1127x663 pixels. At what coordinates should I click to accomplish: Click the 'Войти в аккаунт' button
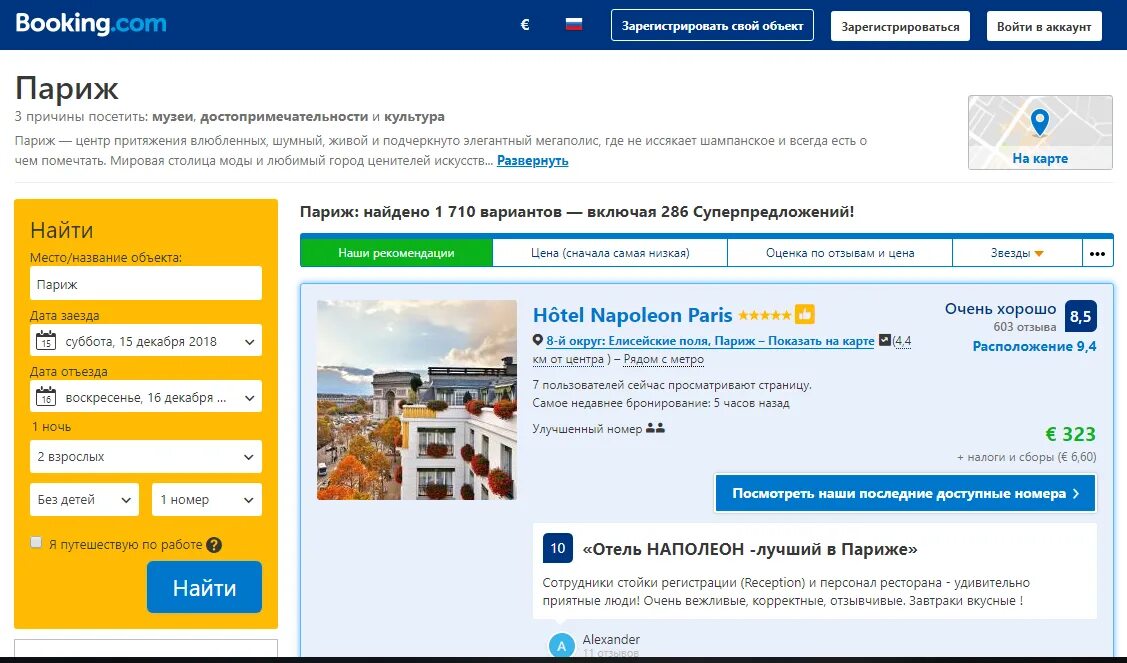1044,26
